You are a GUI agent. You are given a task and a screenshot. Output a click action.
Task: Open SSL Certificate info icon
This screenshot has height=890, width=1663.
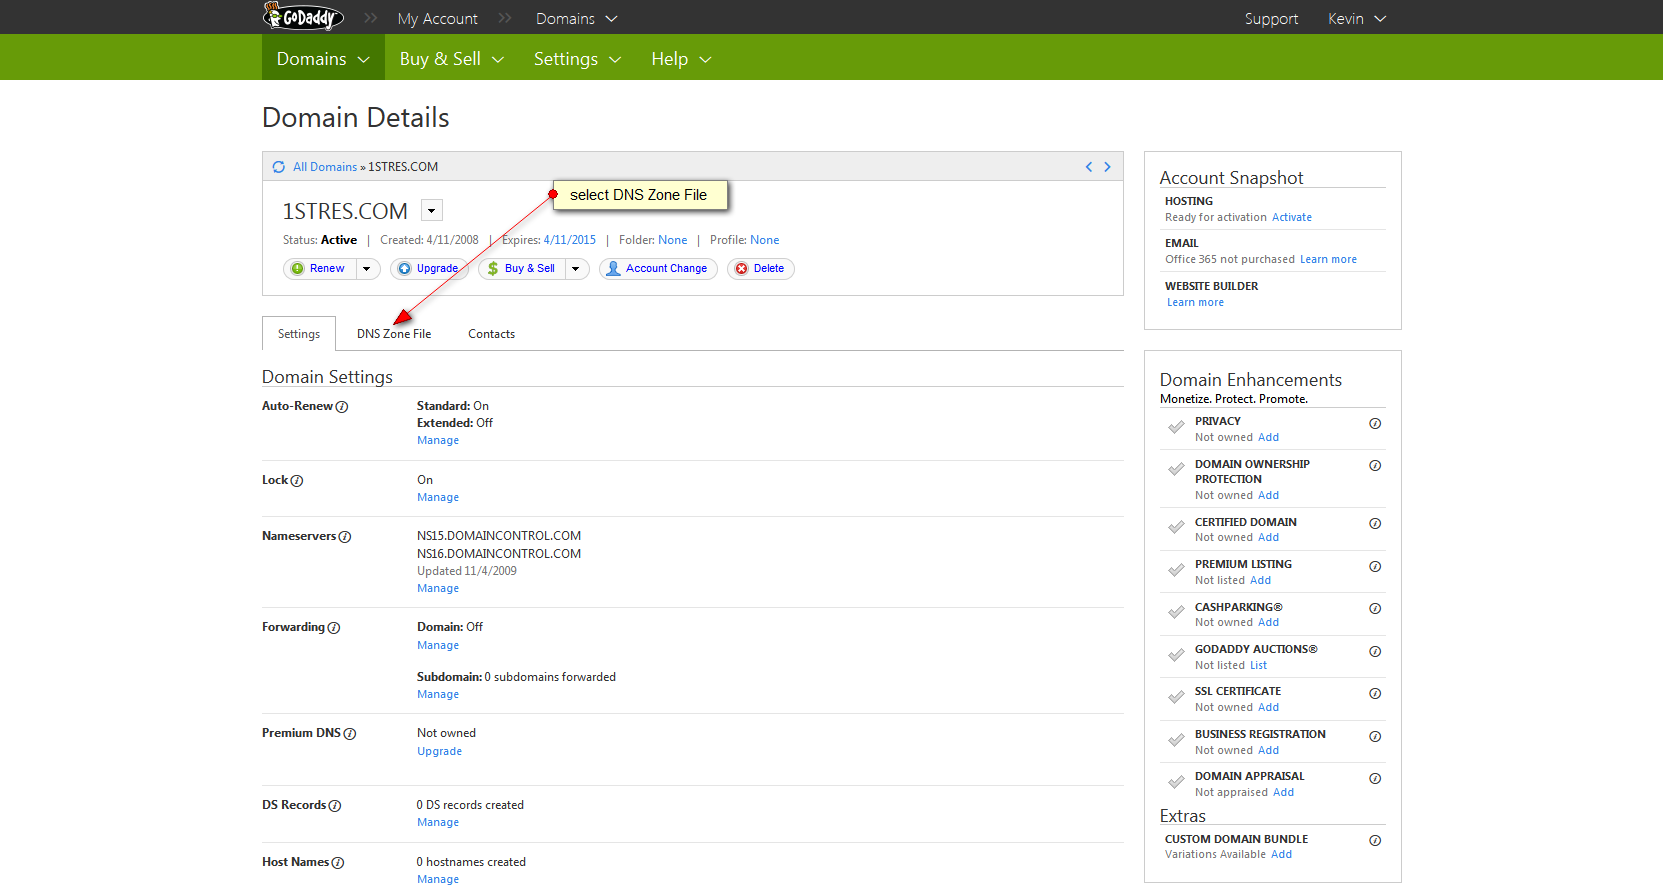pos(1375,694)
